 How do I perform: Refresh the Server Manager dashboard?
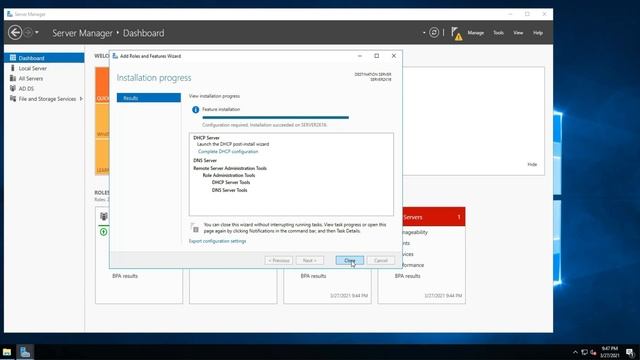click(x=434, y=32)
